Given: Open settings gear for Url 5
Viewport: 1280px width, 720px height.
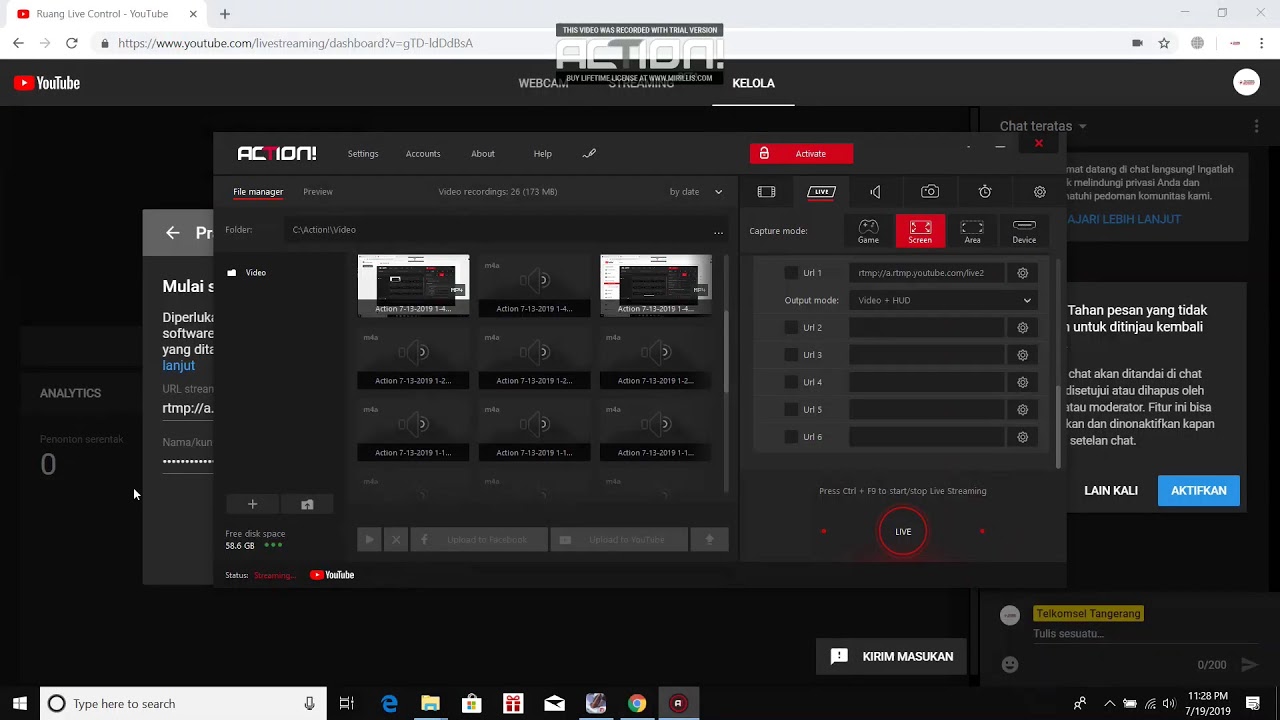Looking at the screenshot, I should coord(1022,409).
